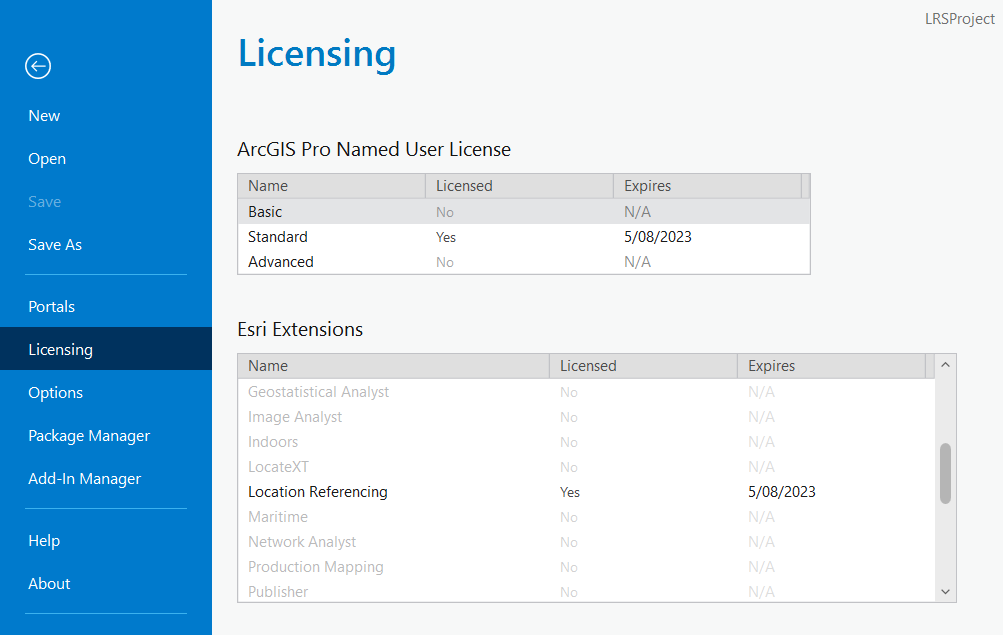Open the About page
The image size is (1003, 635).
pos(48,583)
